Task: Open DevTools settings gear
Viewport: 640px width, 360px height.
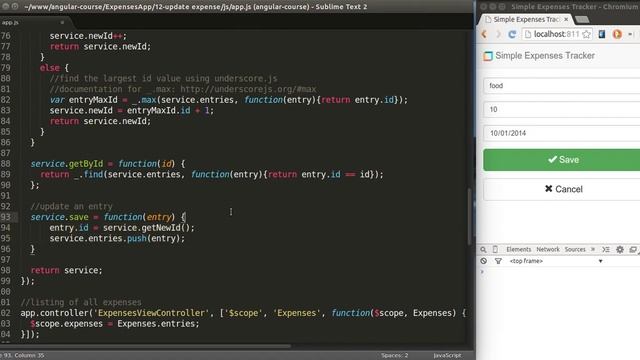Action: pos(620,249)
